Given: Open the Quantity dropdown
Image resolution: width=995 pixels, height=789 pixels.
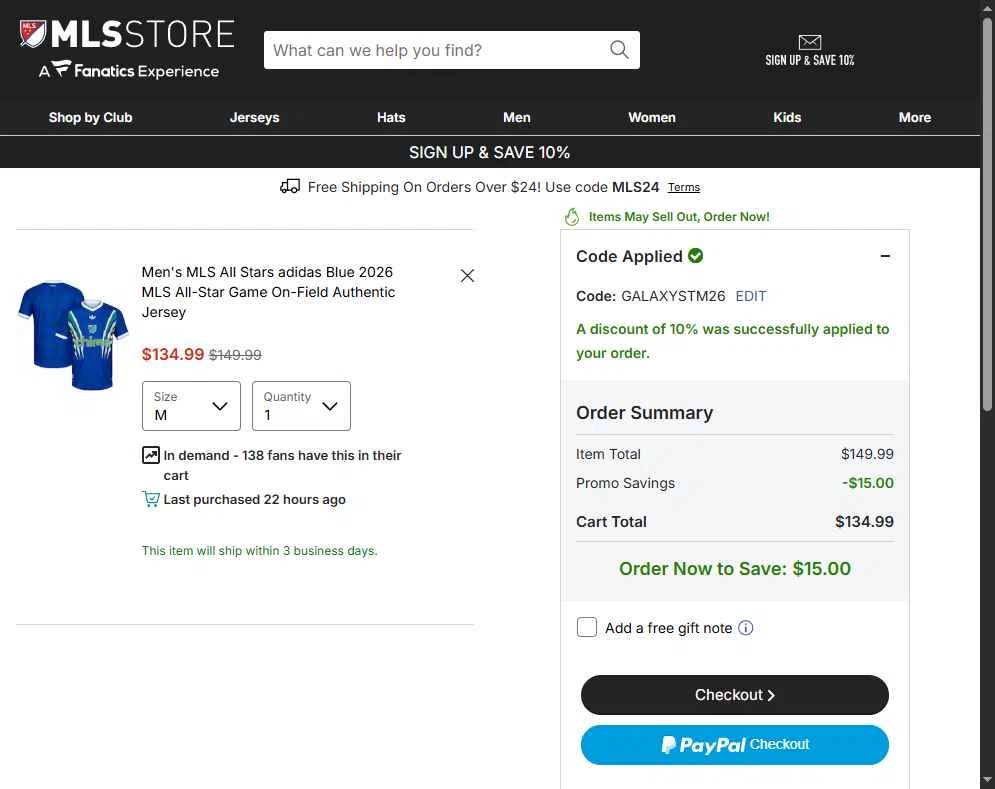Looking at the screenshot, I should (x=301, y=406).
